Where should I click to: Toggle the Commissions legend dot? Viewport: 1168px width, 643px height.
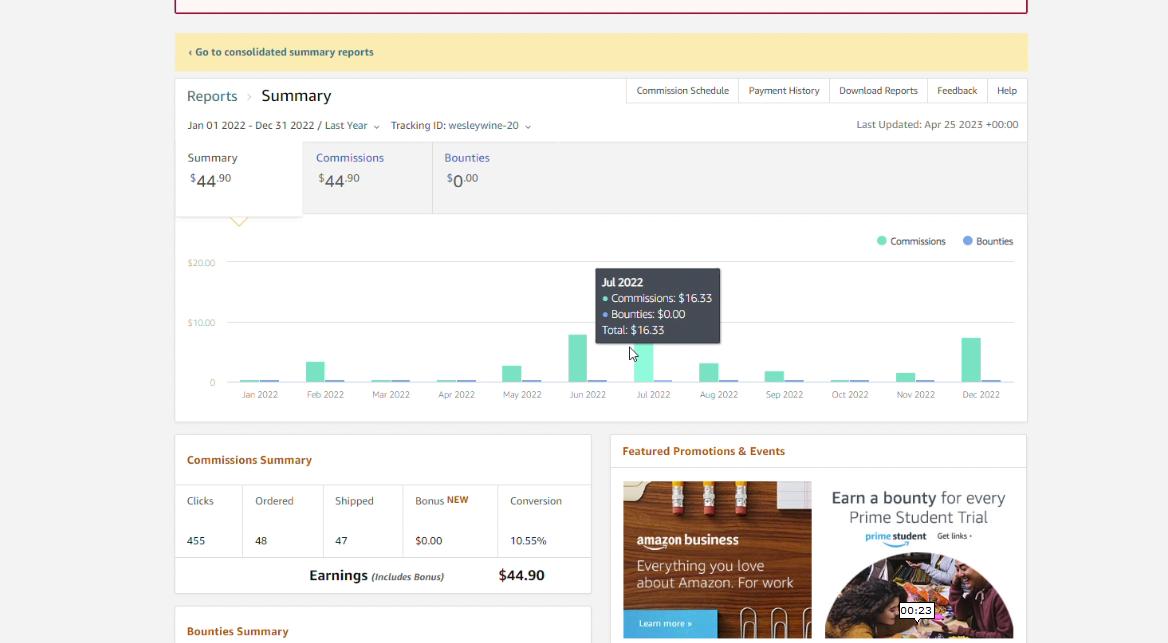(x=882, y=241)
